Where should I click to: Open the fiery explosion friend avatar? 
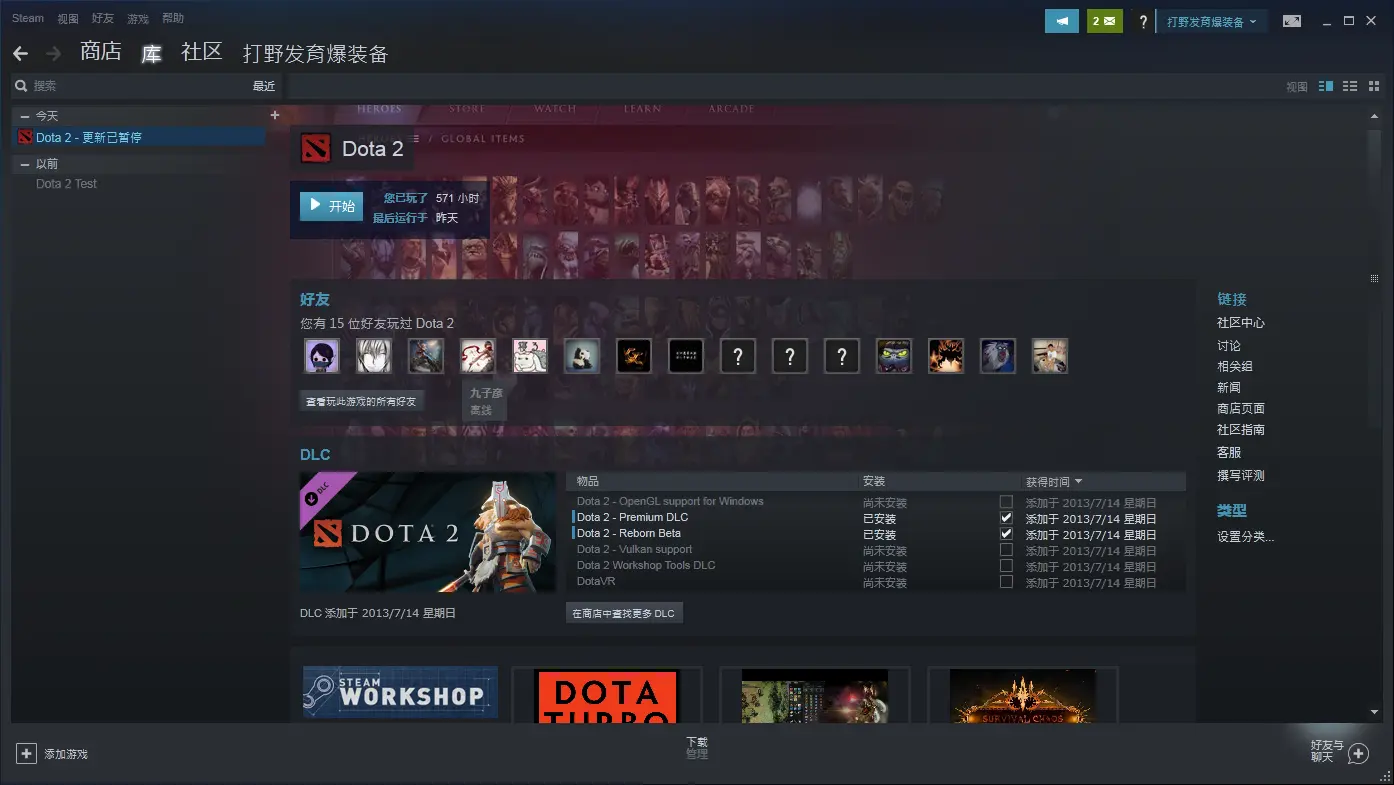(946, 356)
